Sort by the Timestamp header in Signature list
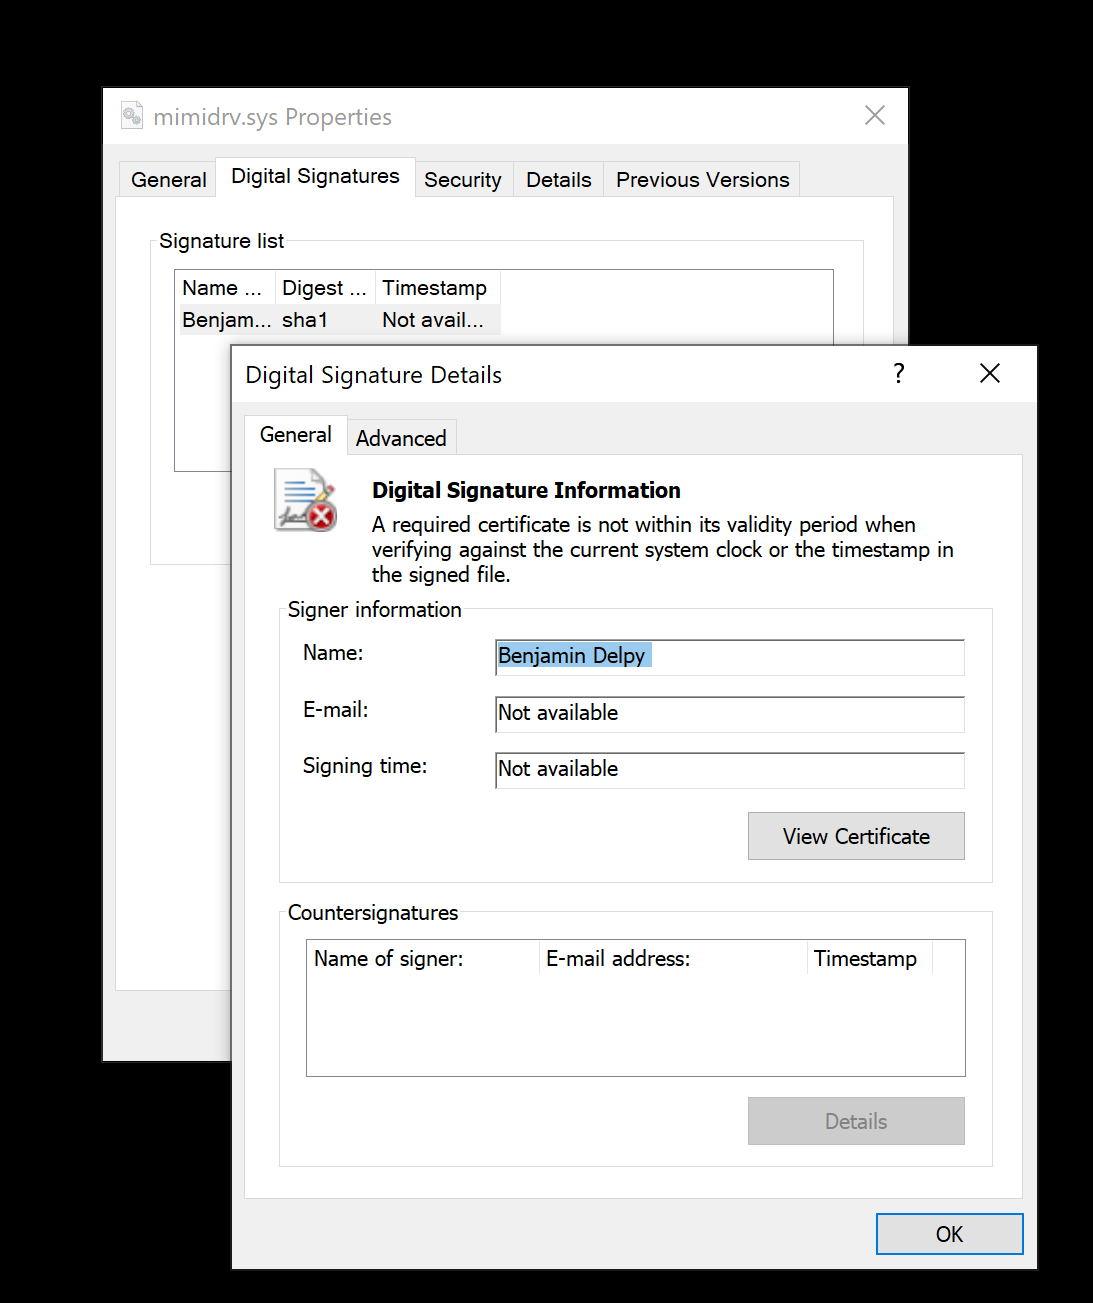1093x1303 pixels. 435,288
